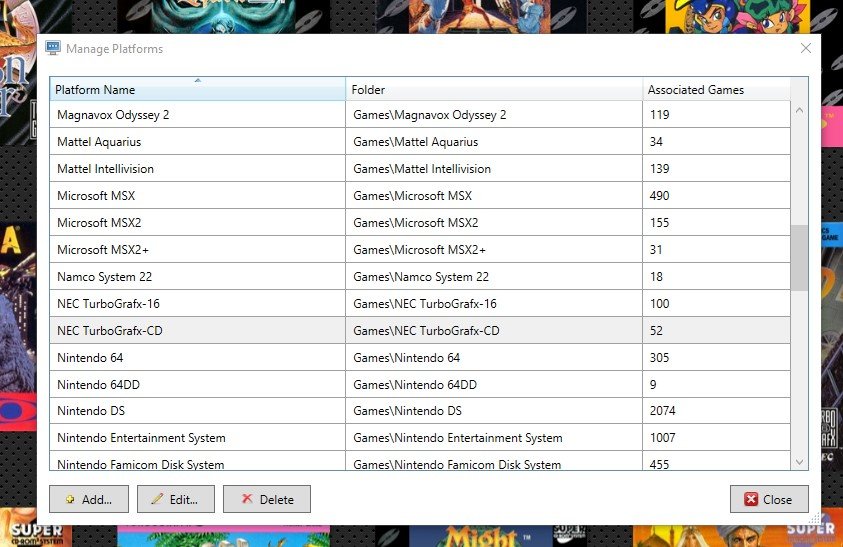Viewport: 843px width, 547px height.
Task: Click the Add platform button
Action: pos(89,499)
